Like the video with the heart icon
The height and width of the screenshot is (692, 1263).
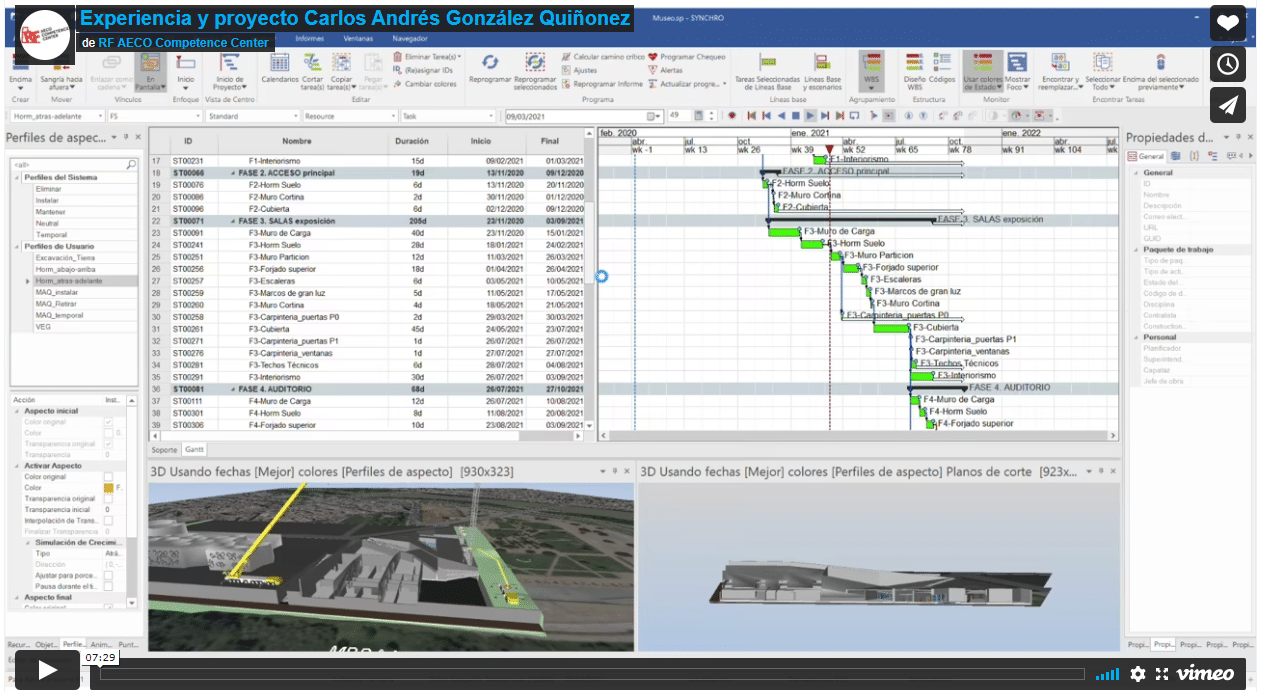[1228, 23]
